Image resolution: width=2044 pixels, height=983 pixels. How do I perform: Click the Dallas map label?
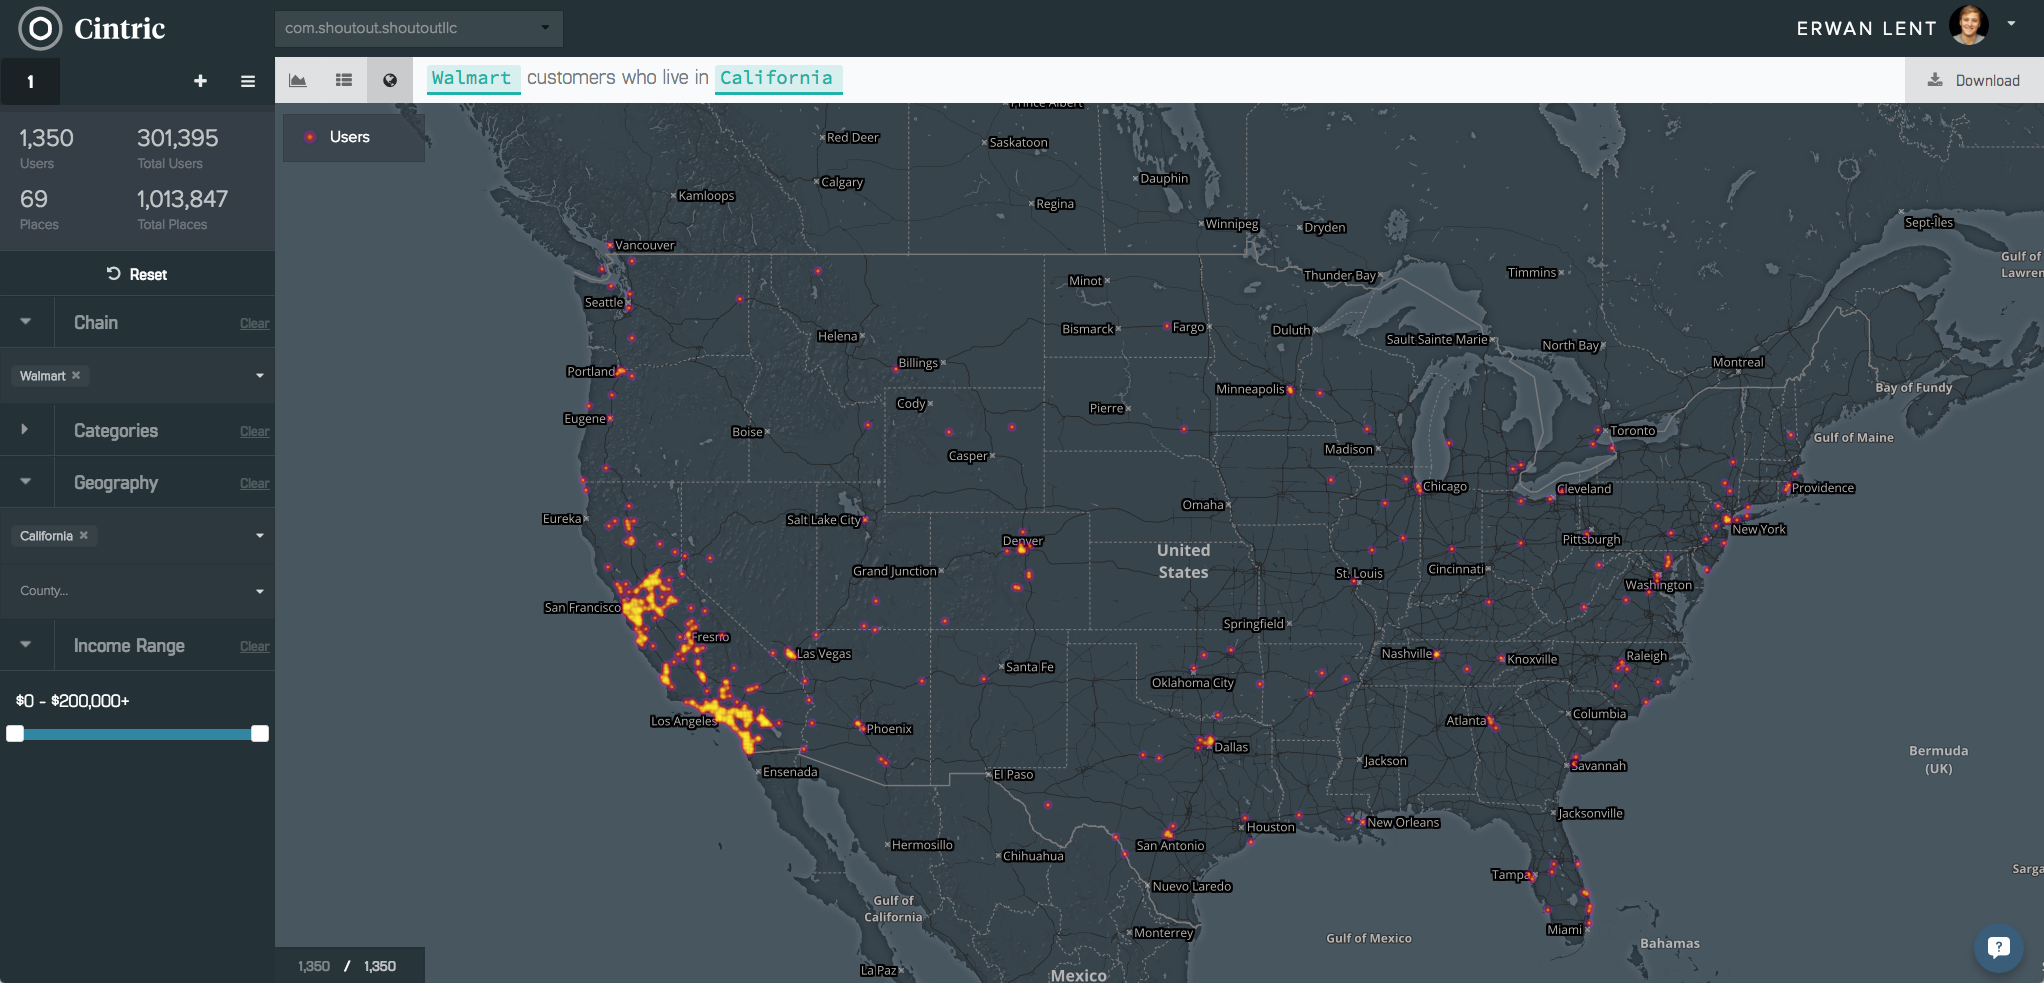point(1231,747)
